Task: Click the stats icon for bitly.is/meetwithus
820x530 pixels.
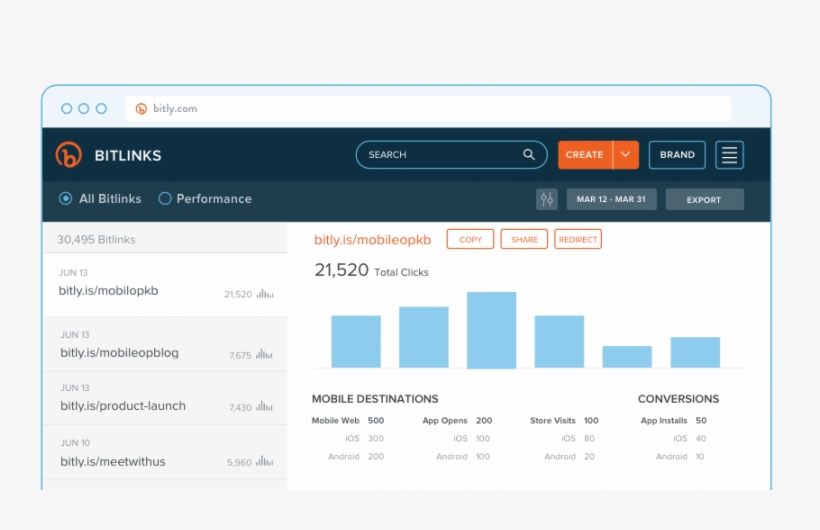Action: pyautogui.click(x=264, y=461)
